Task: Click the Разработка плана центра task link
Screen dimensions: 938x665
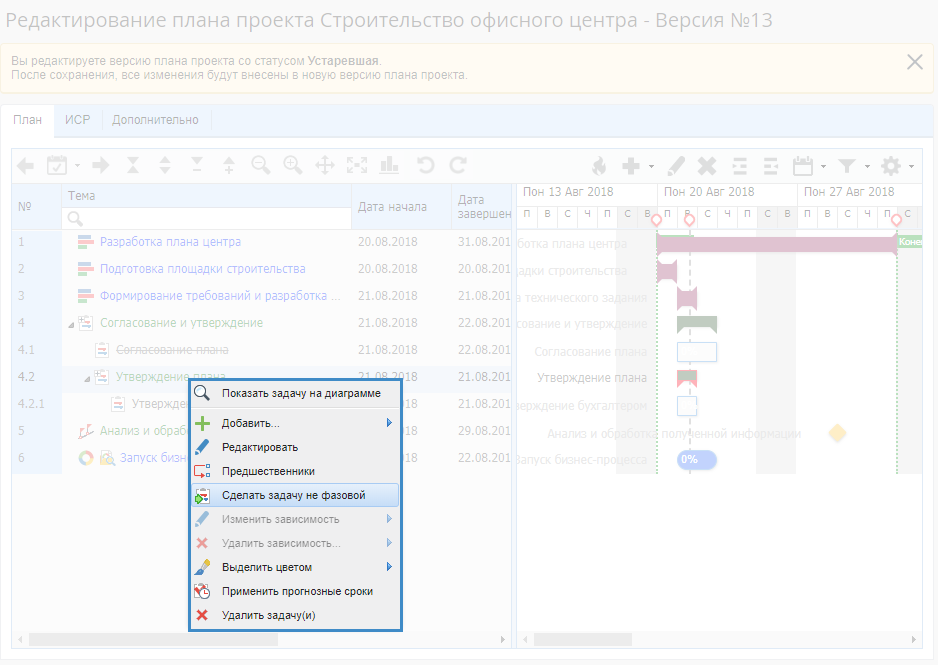Action: click(170, 242)
